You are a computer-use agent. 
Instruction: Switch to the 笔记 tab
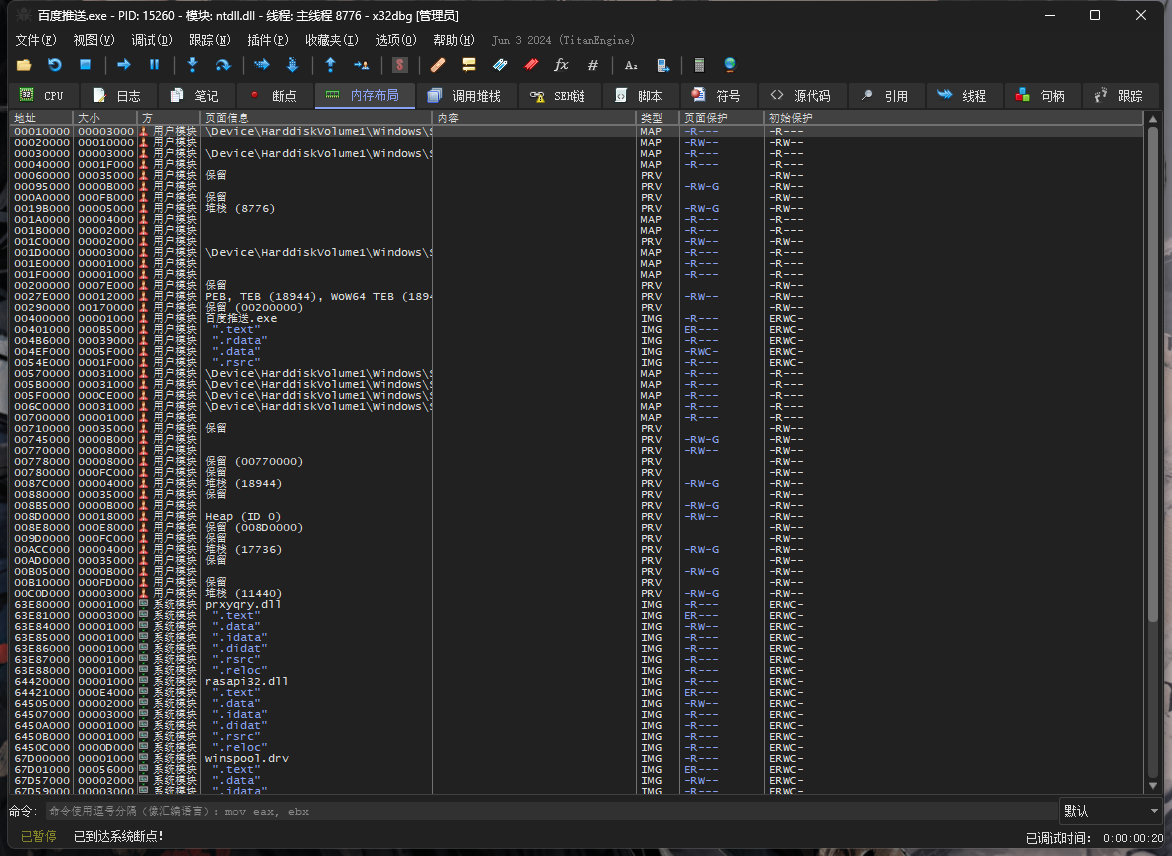[195, 96]
